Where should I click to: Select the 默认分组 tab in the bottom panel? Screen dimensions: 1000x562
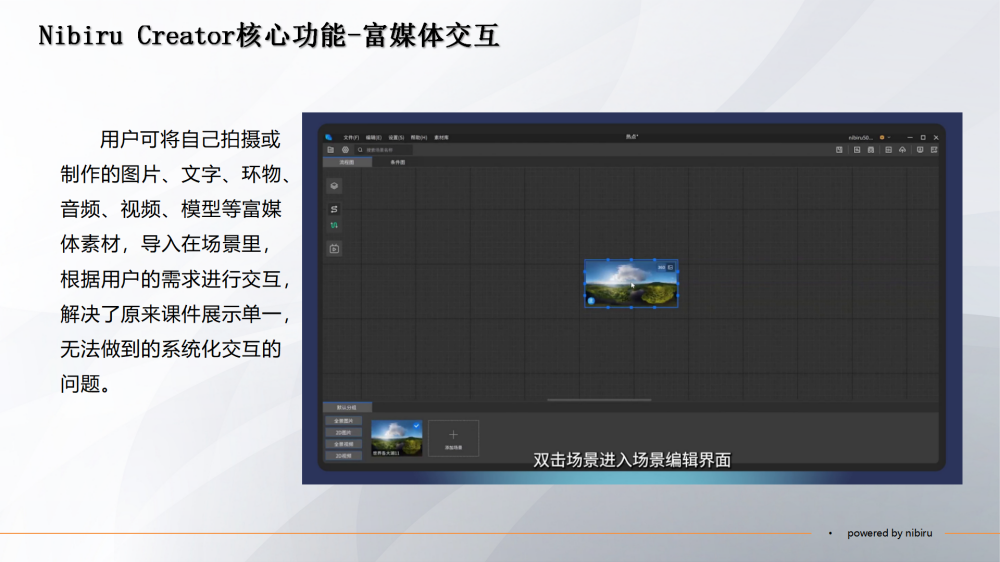(347, 407)
